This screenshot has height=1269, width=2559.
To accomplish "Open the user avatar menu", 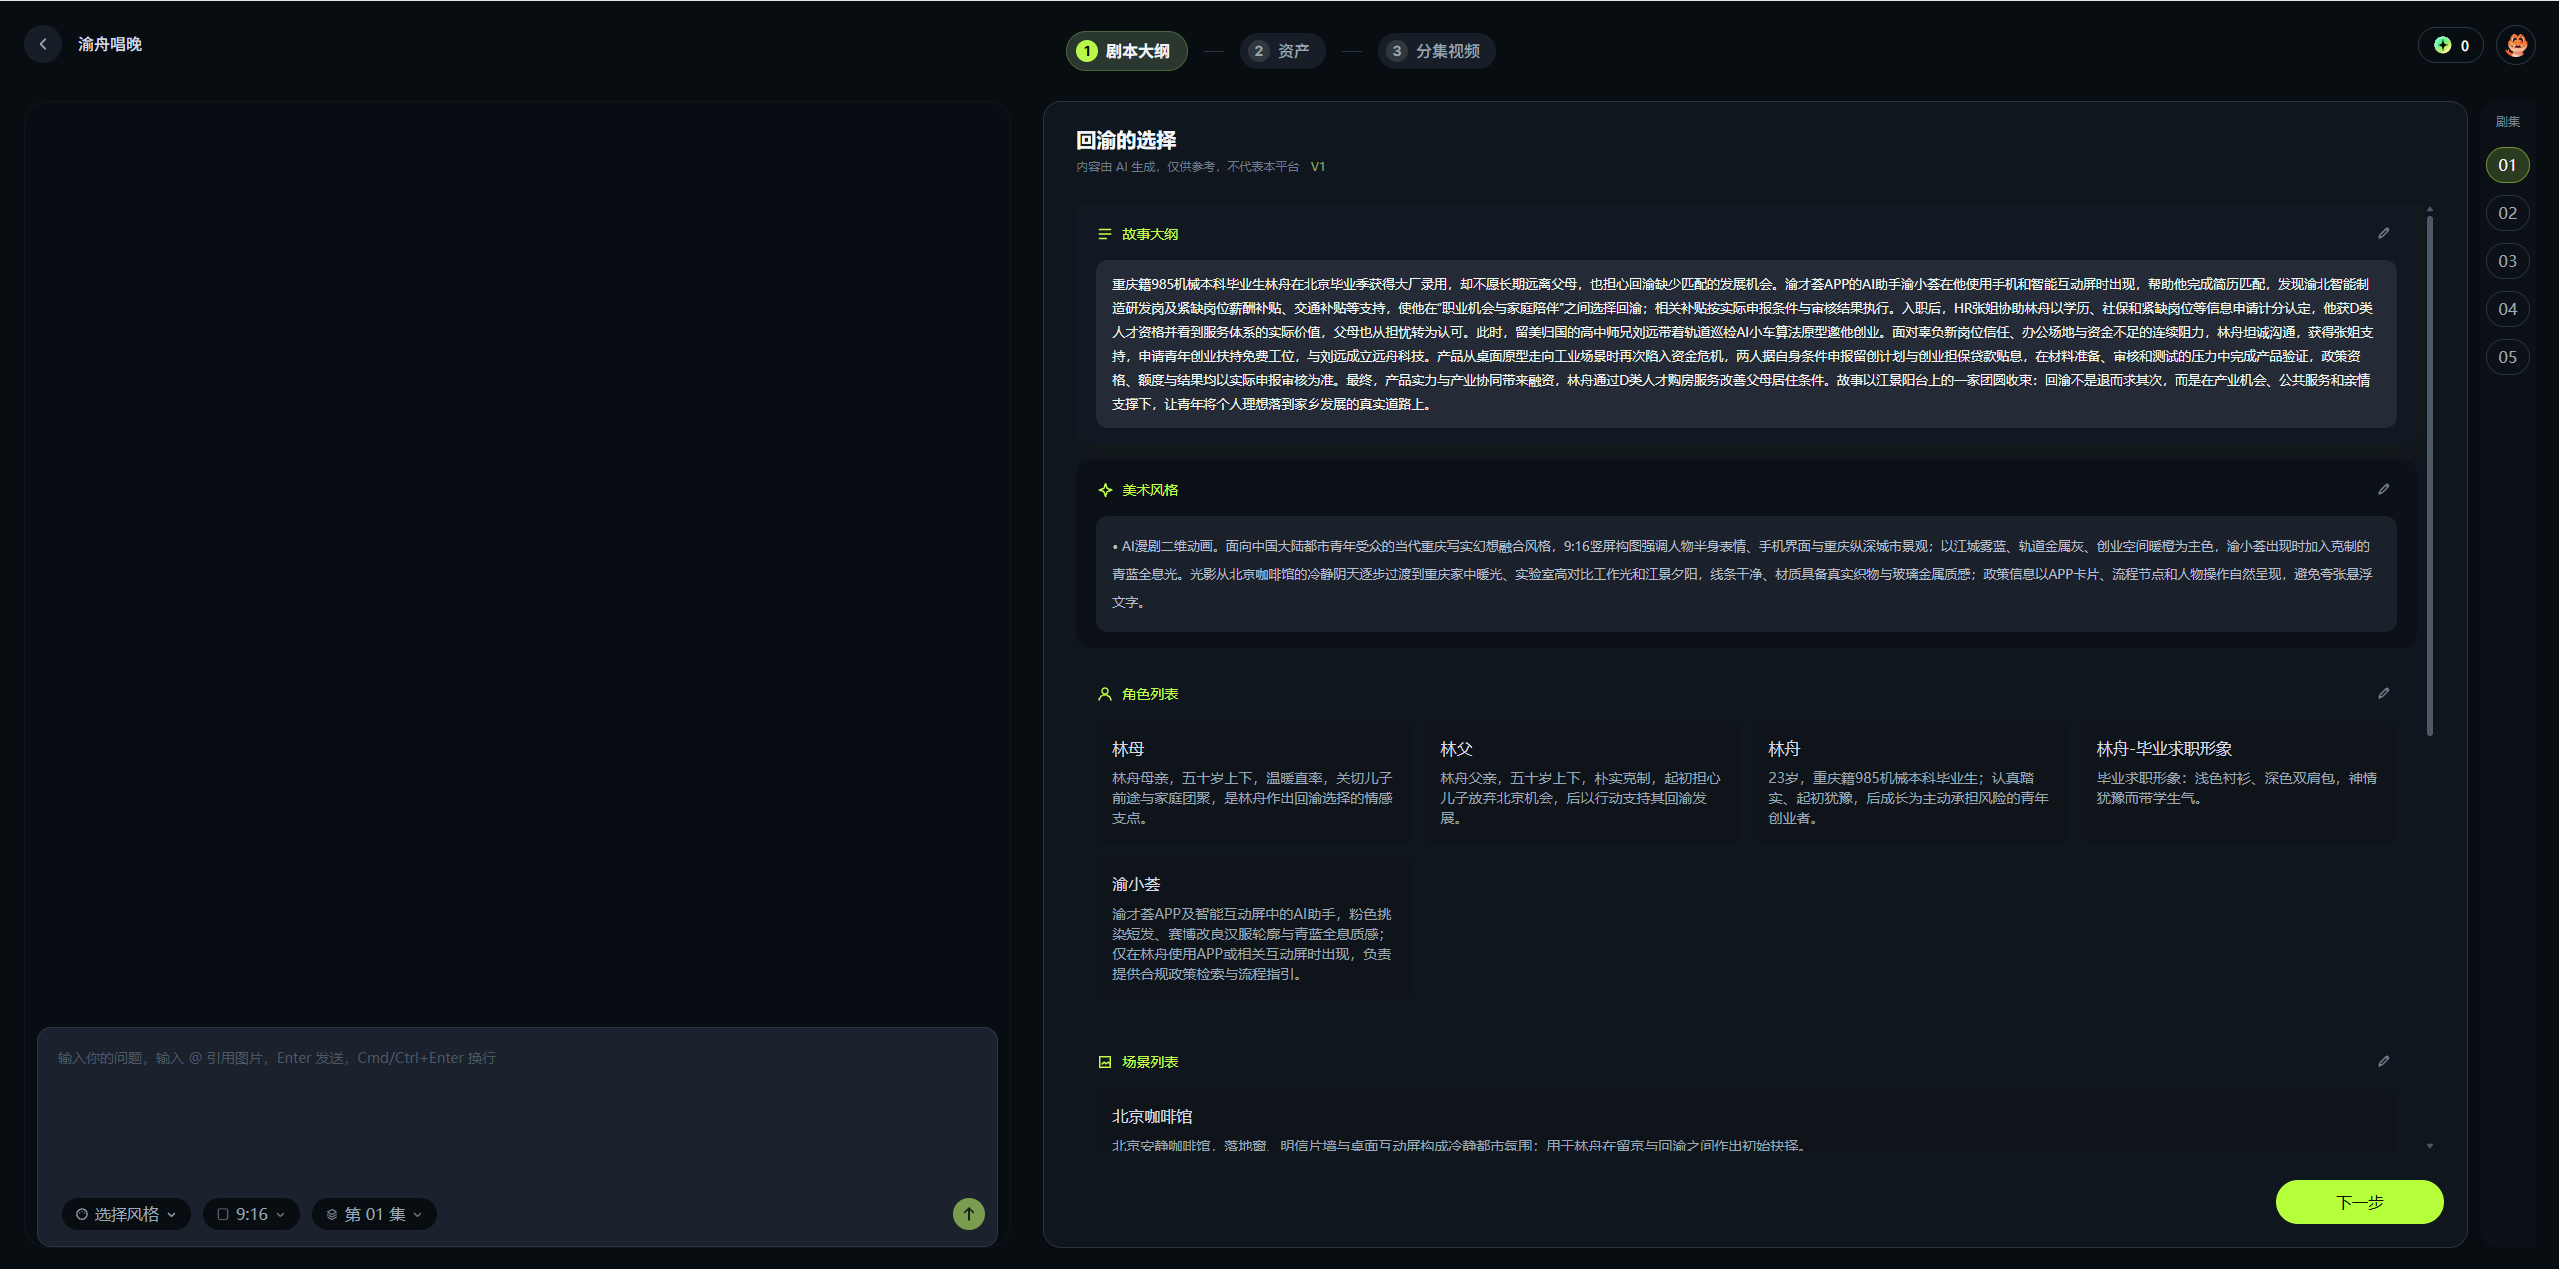I will [x=2516, y=45].
